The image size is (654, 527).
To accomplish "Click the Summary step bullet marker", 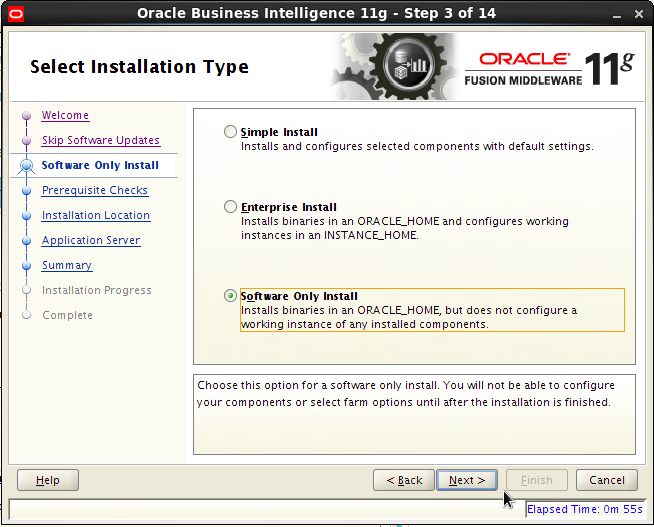I will coord(27,266).
